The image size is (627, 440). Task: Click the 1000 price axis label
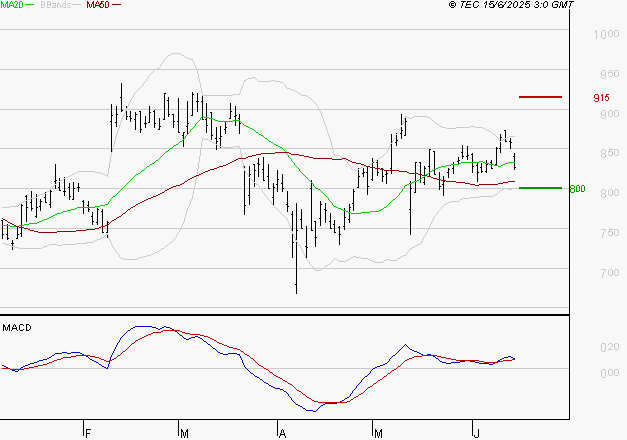pos(606,35)
